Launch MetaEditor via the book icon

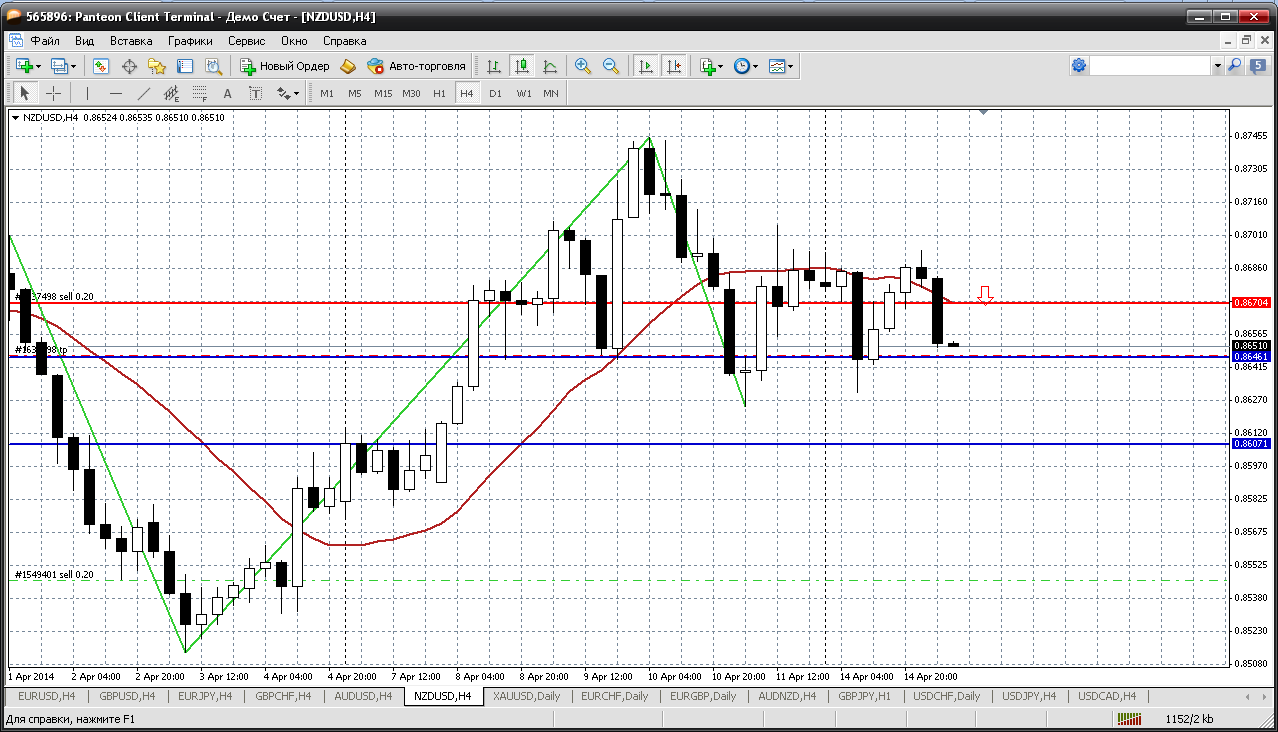(348, 66)
